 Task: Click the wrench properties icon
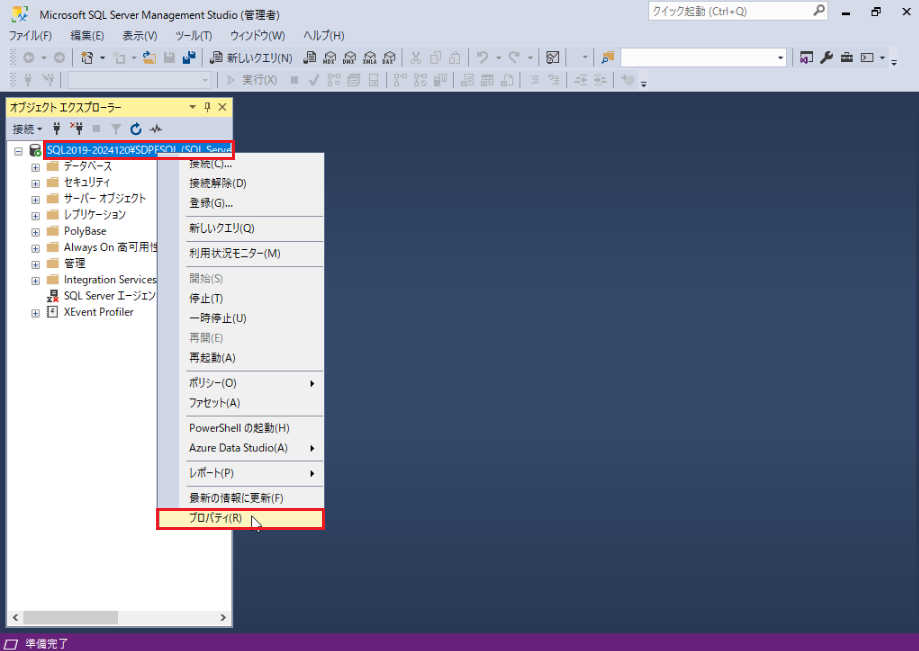[x=826, y=57]
